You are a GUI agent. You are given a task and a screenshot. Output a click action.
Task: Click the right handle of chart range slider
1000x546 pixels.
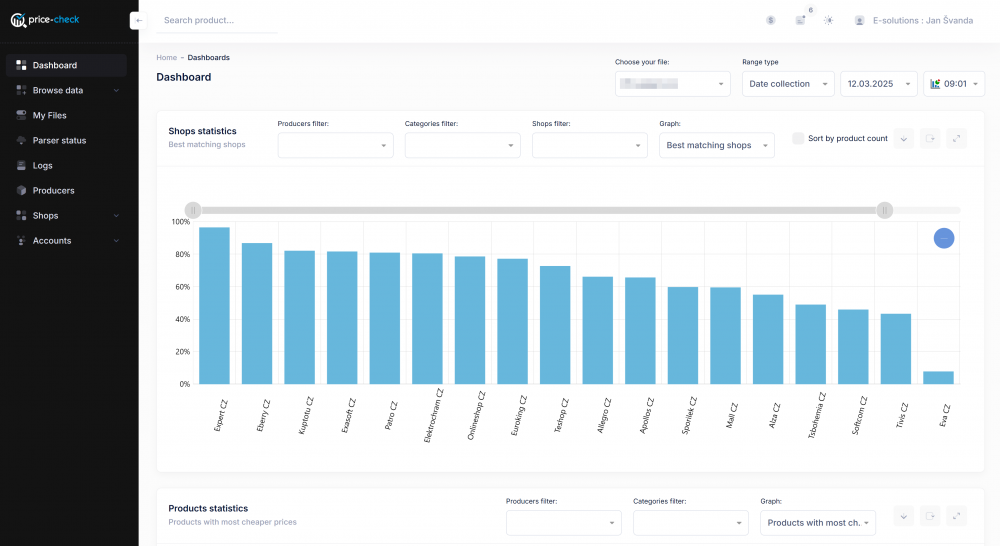click(885, 210)
